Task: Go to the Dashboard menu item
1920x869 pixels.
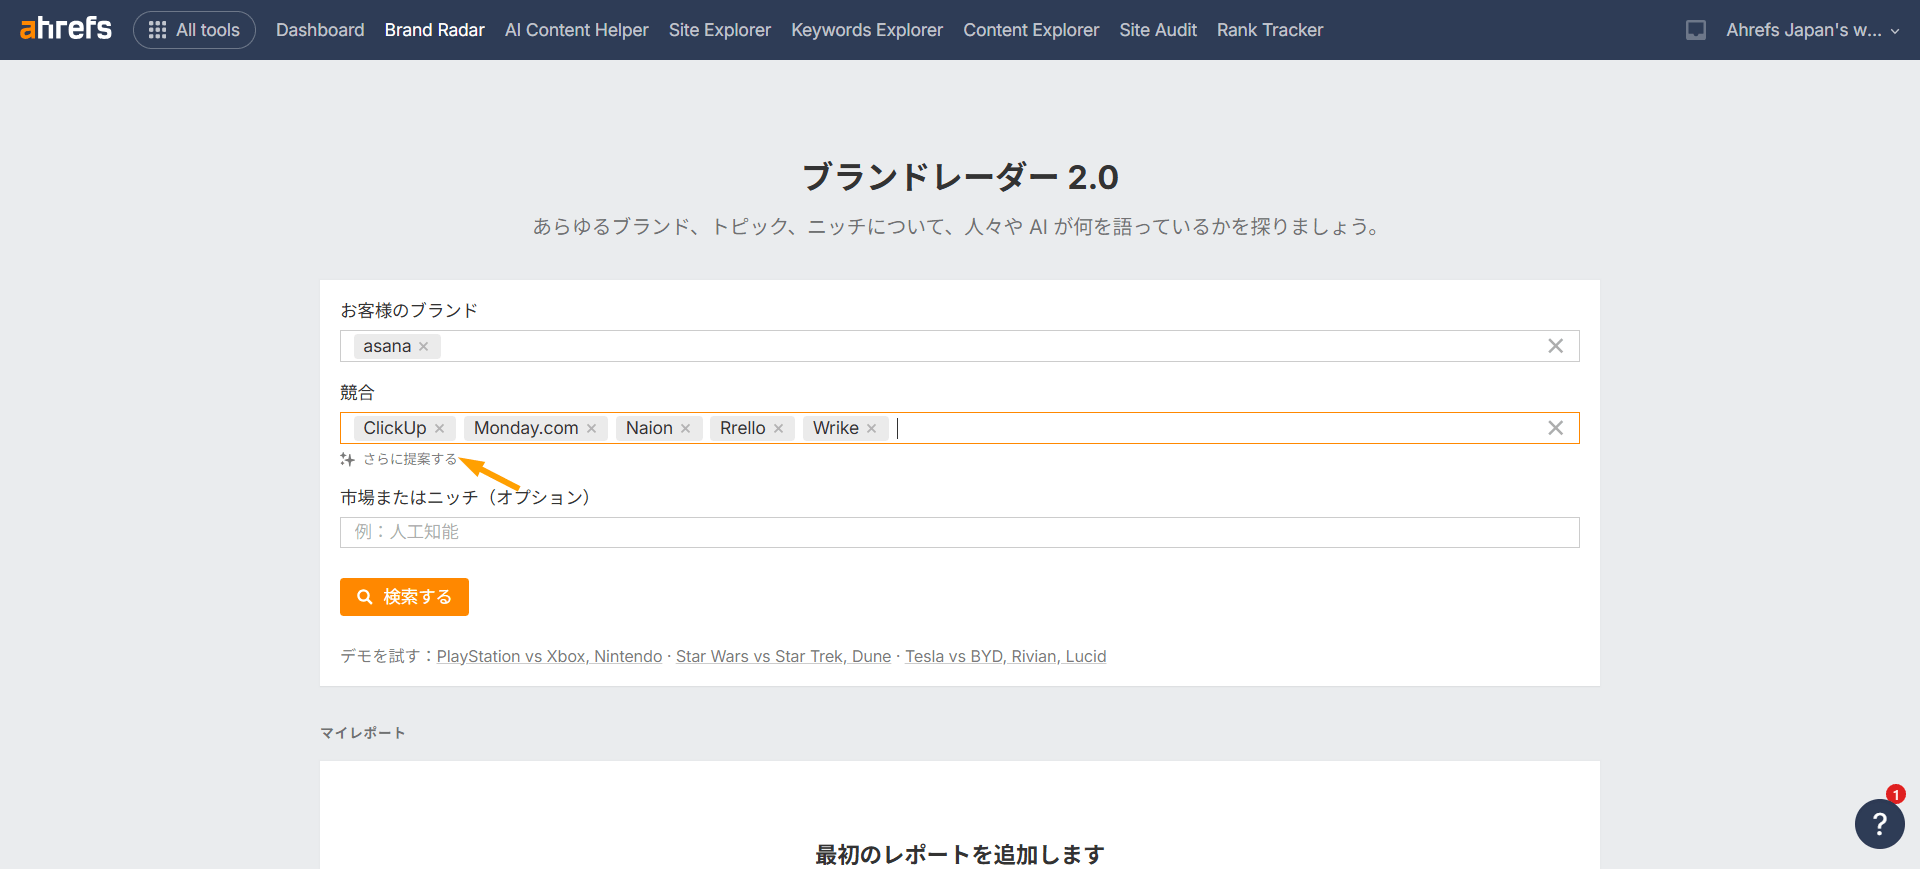Action: 320,30
